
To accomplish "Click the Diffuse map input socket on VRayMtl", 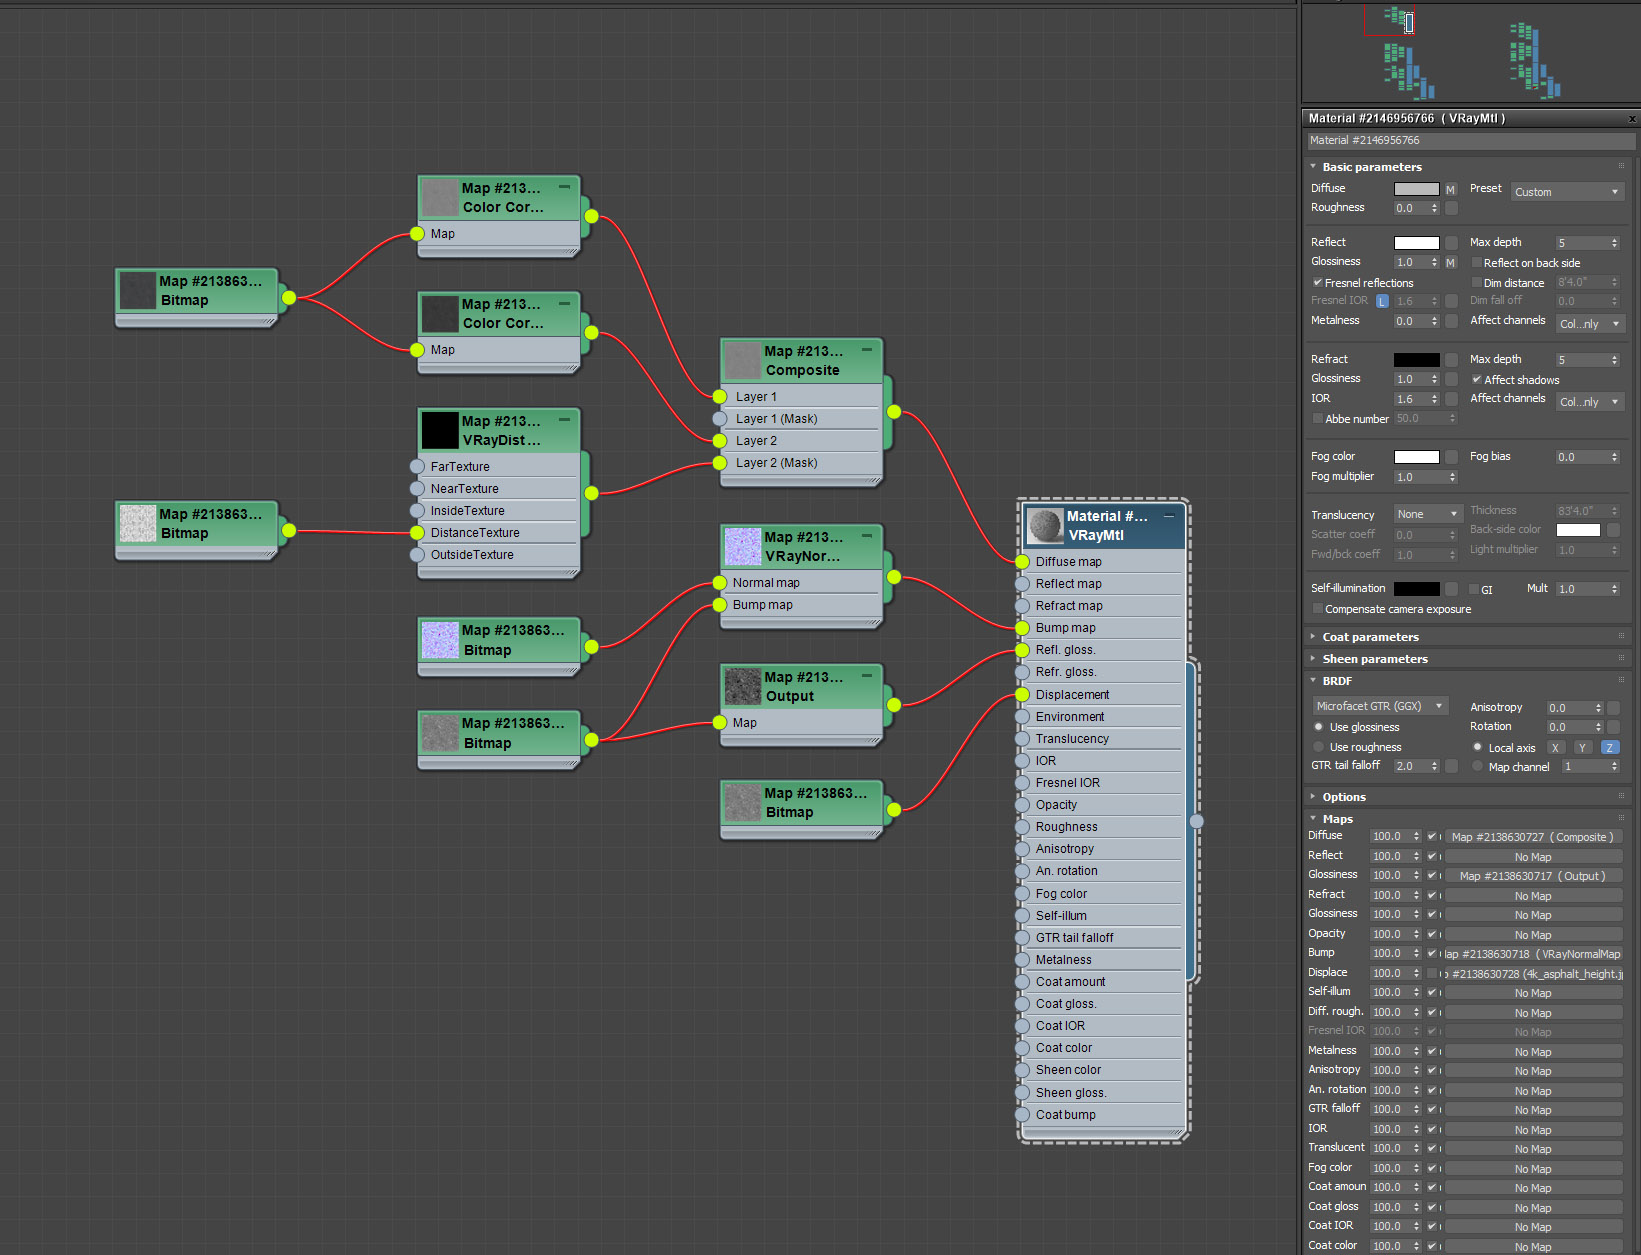I will click(1022, 562).
